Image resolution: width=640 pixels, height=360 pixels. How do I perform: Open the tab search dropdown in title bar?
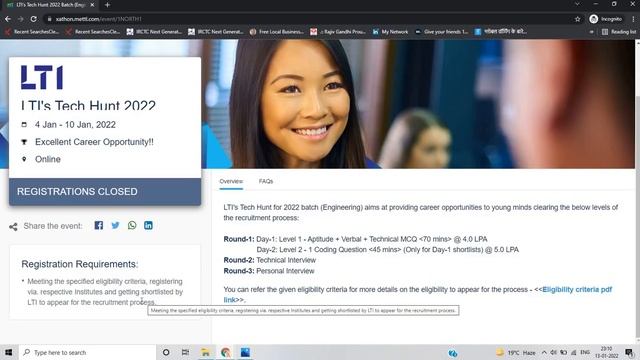pos(577,4)
